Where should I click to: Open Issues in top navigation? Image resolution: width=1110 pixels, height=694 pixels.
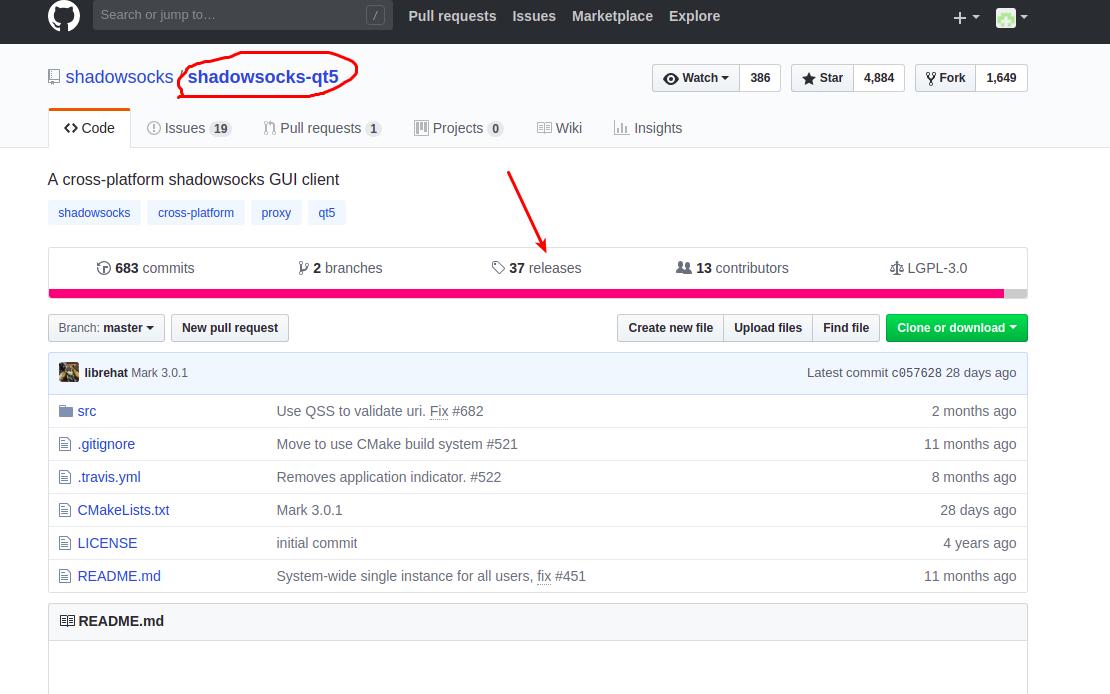[534, 16]
